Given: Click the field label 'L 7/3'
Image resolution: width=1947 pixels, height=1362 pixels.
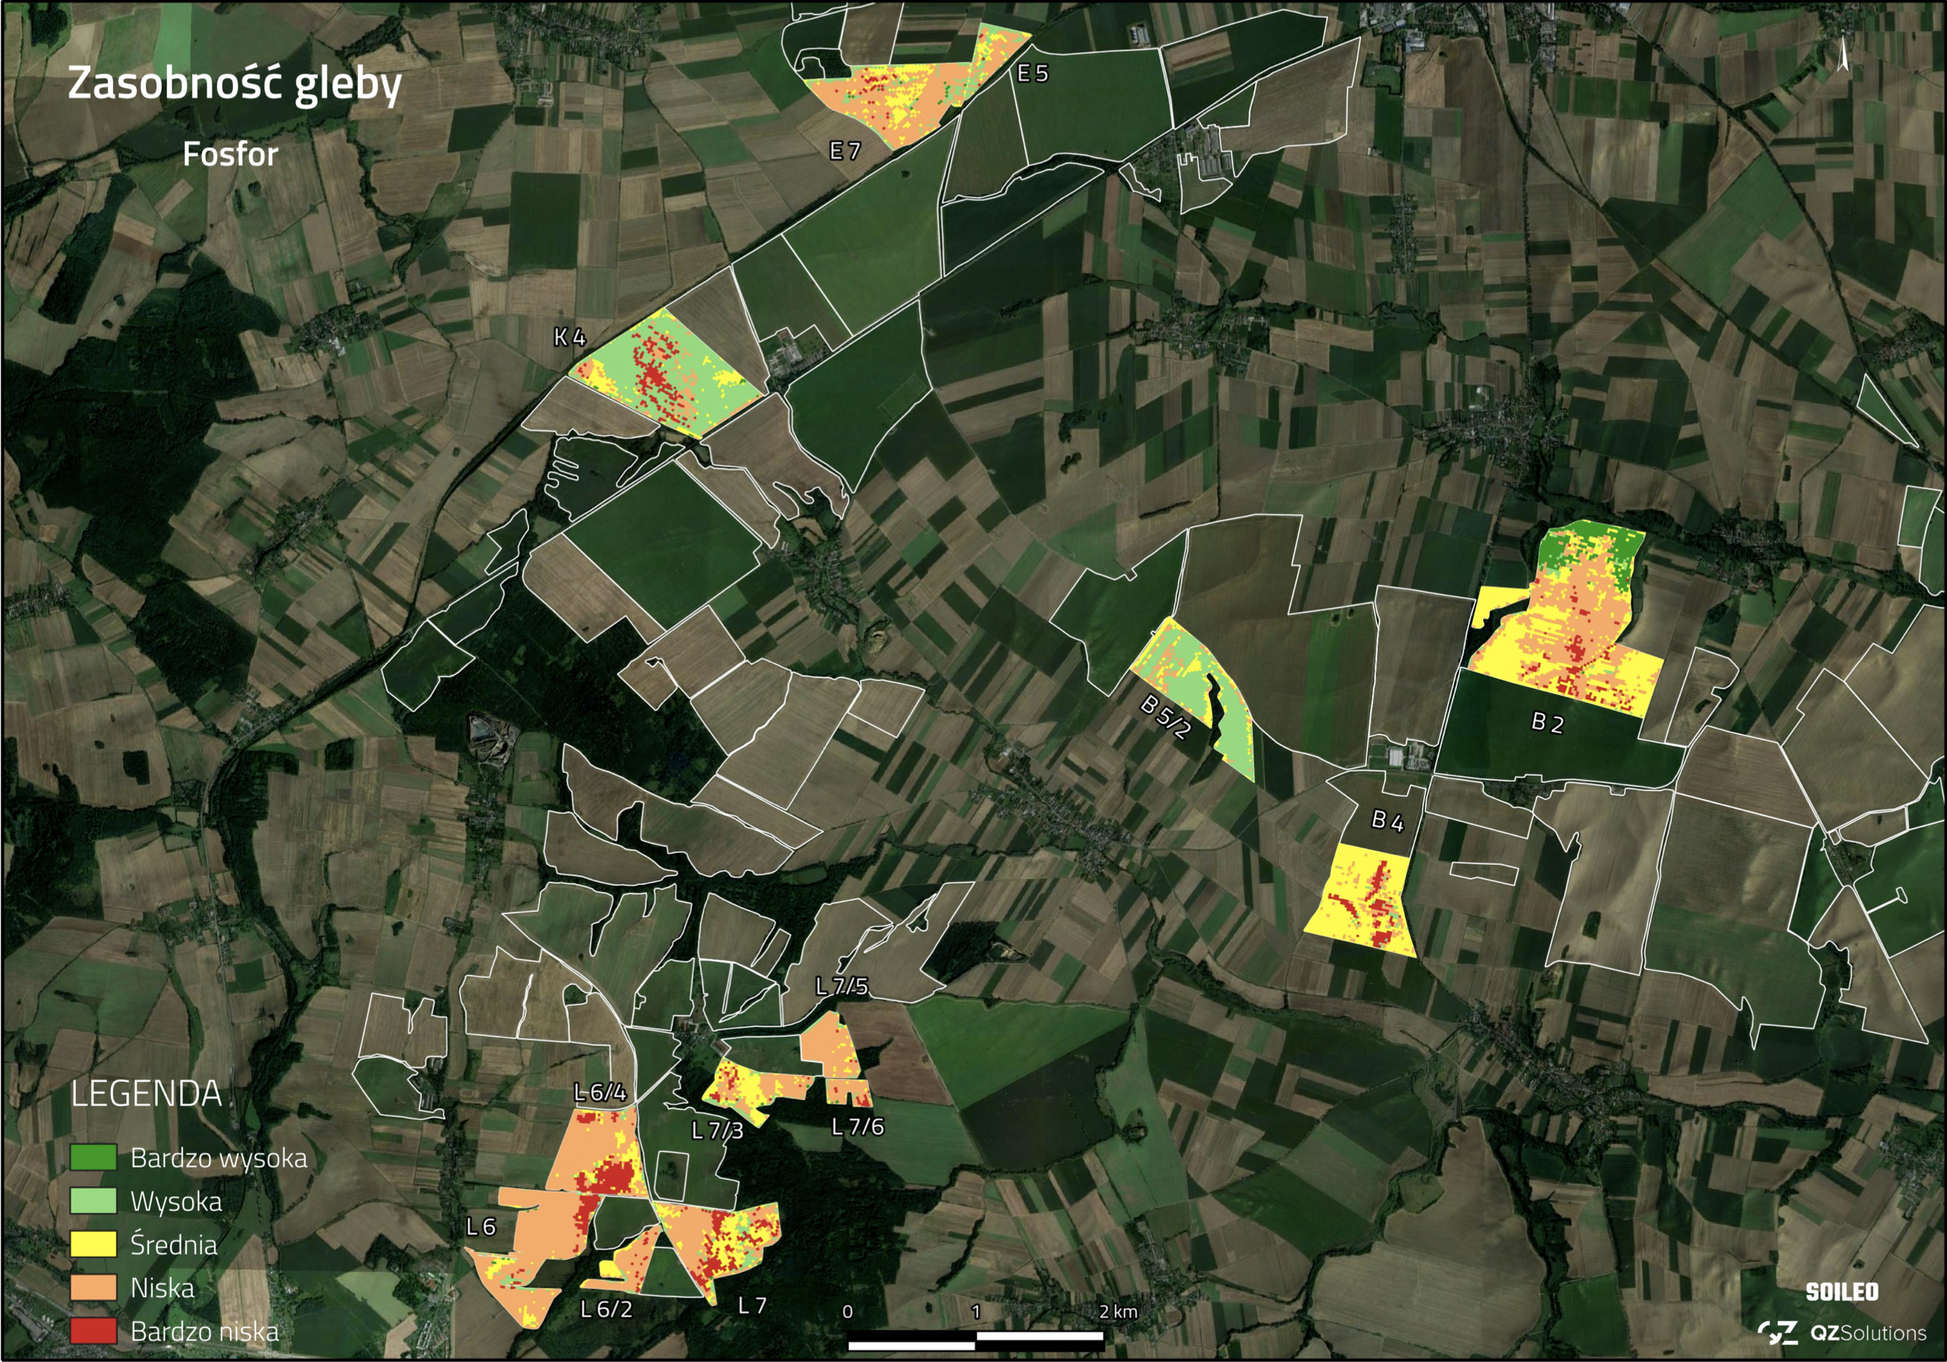Looking at the screenshot, I should pos(718,1131).
